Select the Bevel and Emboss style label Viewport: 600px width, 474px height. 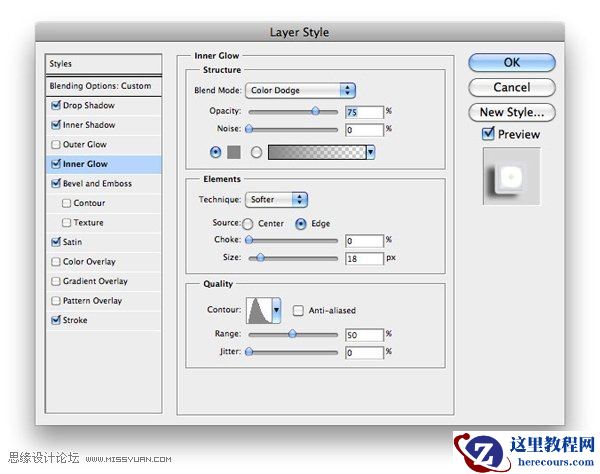[x=97, y=183]
